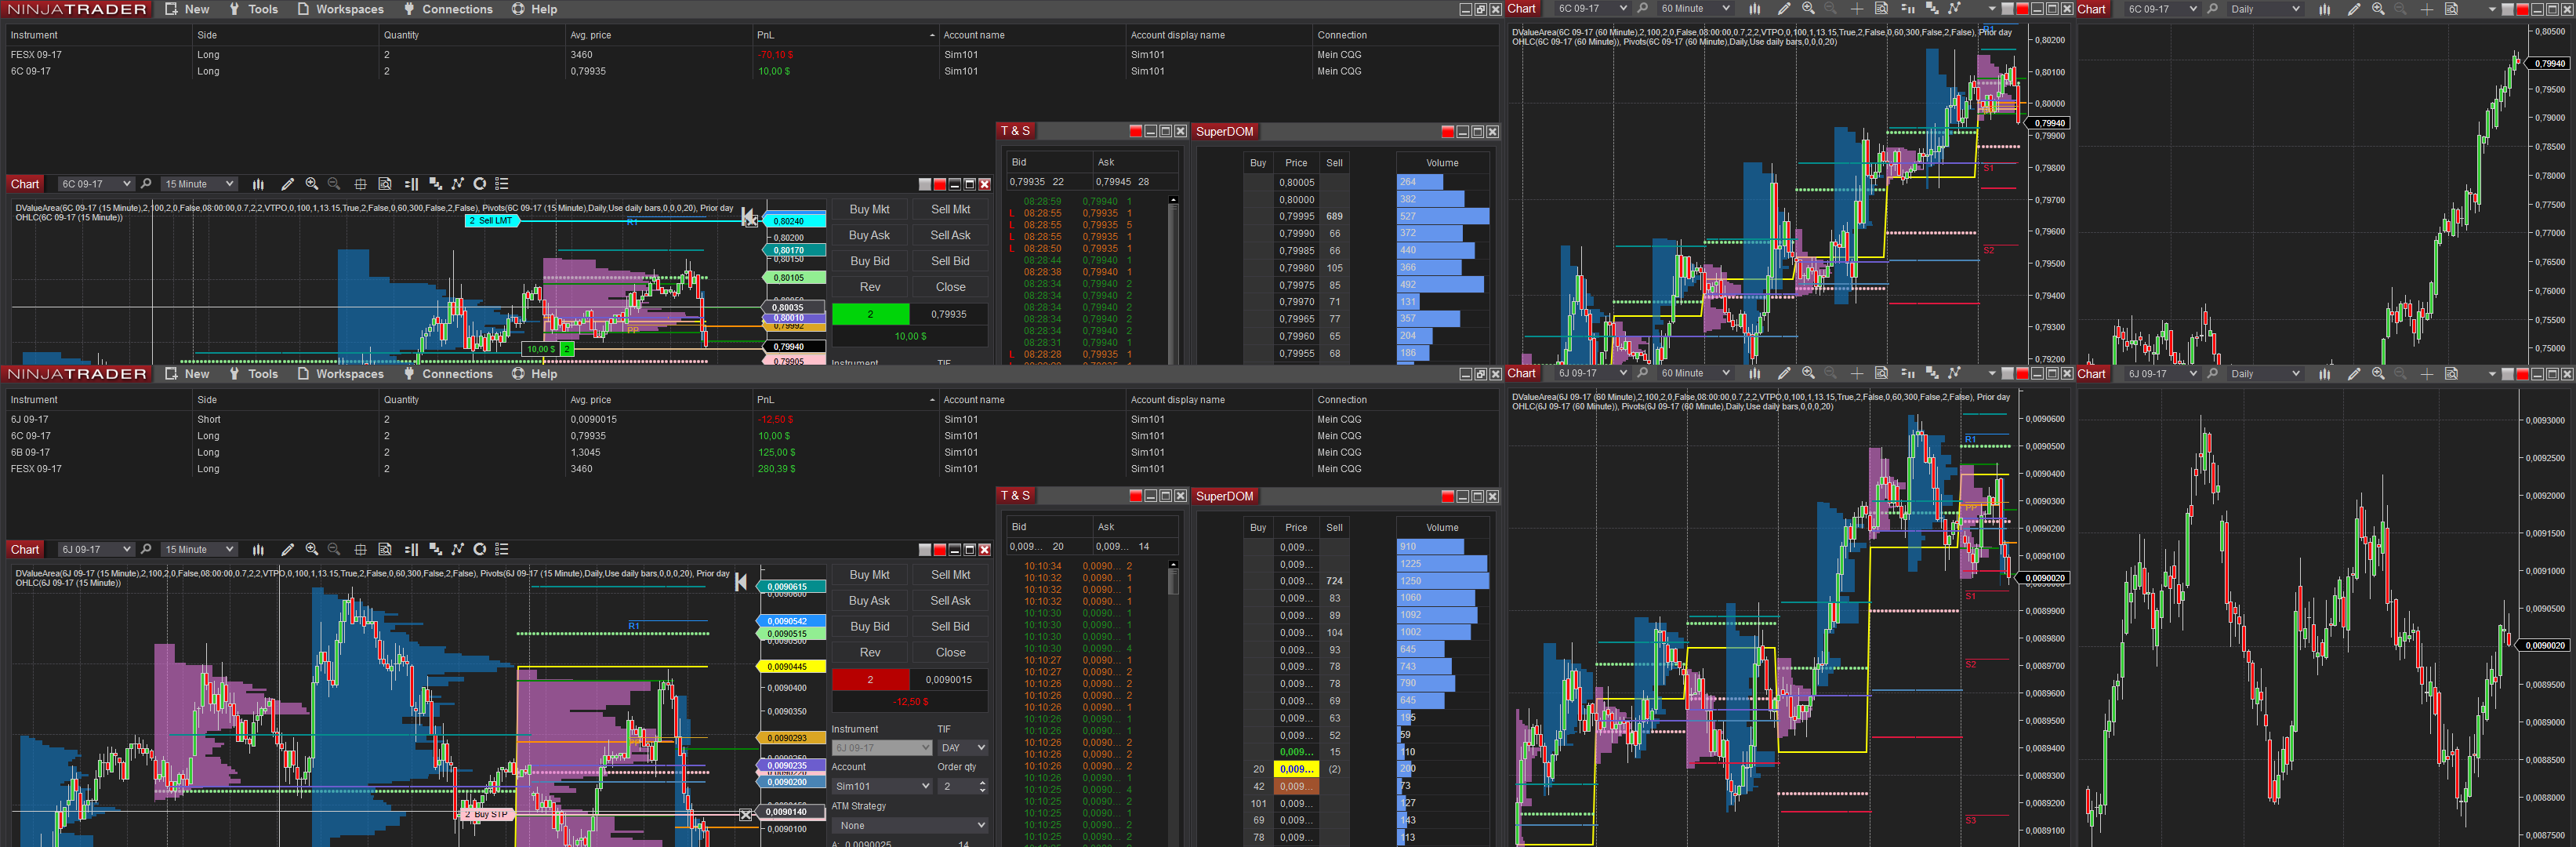Open New menu in upper NinjaTrader window
Screen dimensions: 2576x847
click(187, 9)
